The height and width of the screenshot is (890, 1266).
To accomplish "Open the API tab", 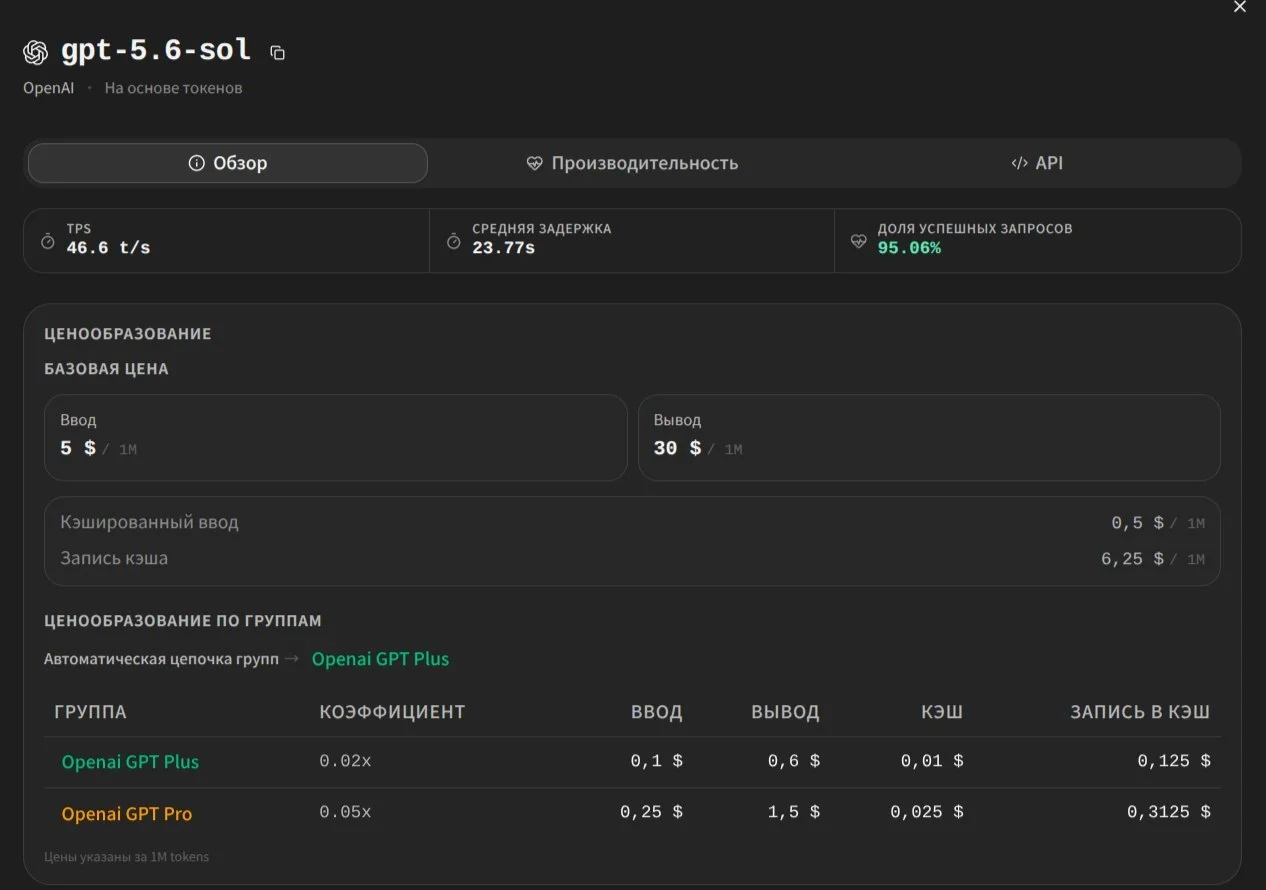I will point(1037,163).
